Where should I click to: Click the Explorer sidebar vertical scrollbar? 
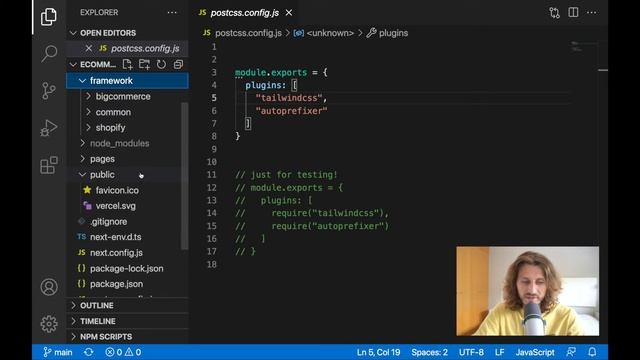tap(184, 176)
